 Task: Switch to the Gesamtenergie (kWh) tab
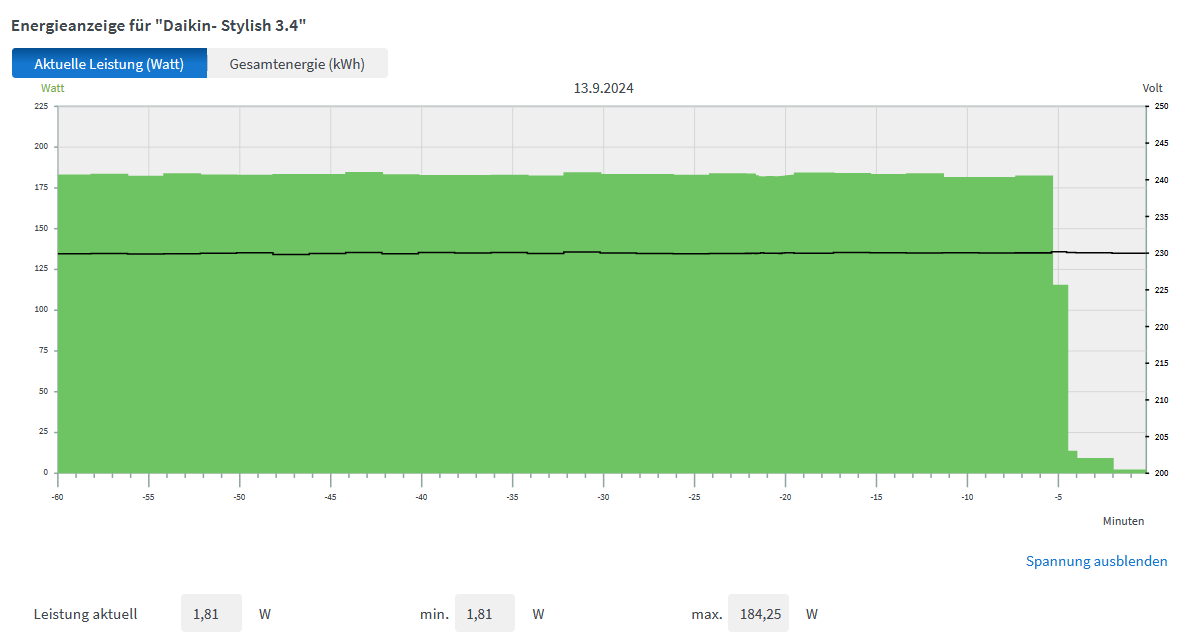(297, 64)
